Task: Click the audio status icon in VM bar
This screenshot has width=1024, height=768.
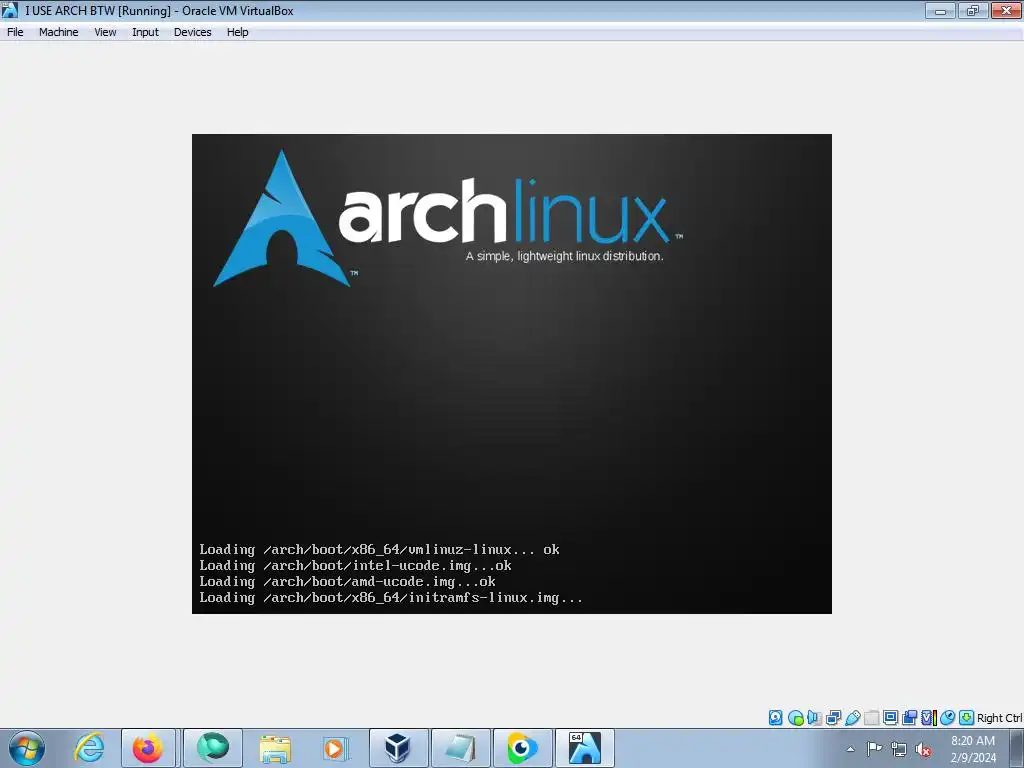Action: coord(814,718)
